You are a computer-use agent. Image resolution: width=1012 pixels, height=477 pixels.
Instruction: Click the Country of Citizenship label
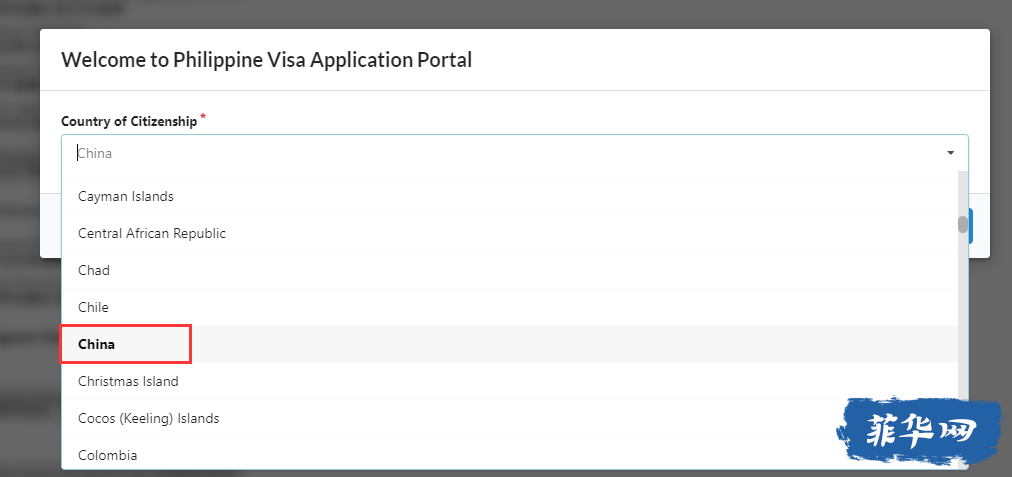point(129,121)
